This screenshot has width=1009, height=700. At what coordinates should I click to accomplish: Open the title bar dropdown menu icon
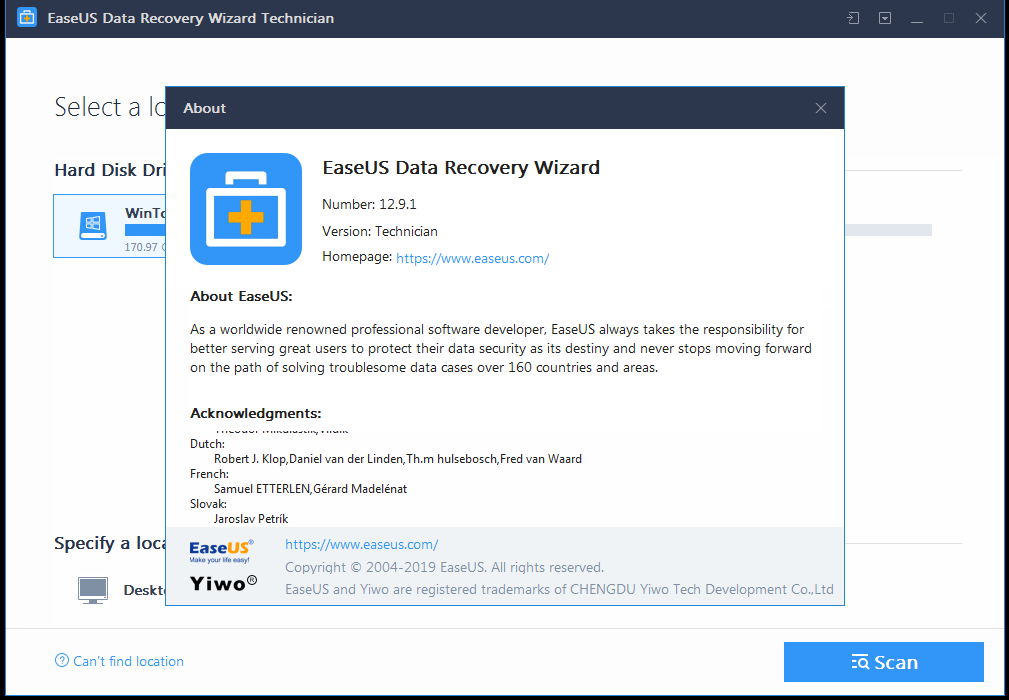pos(885,18)
